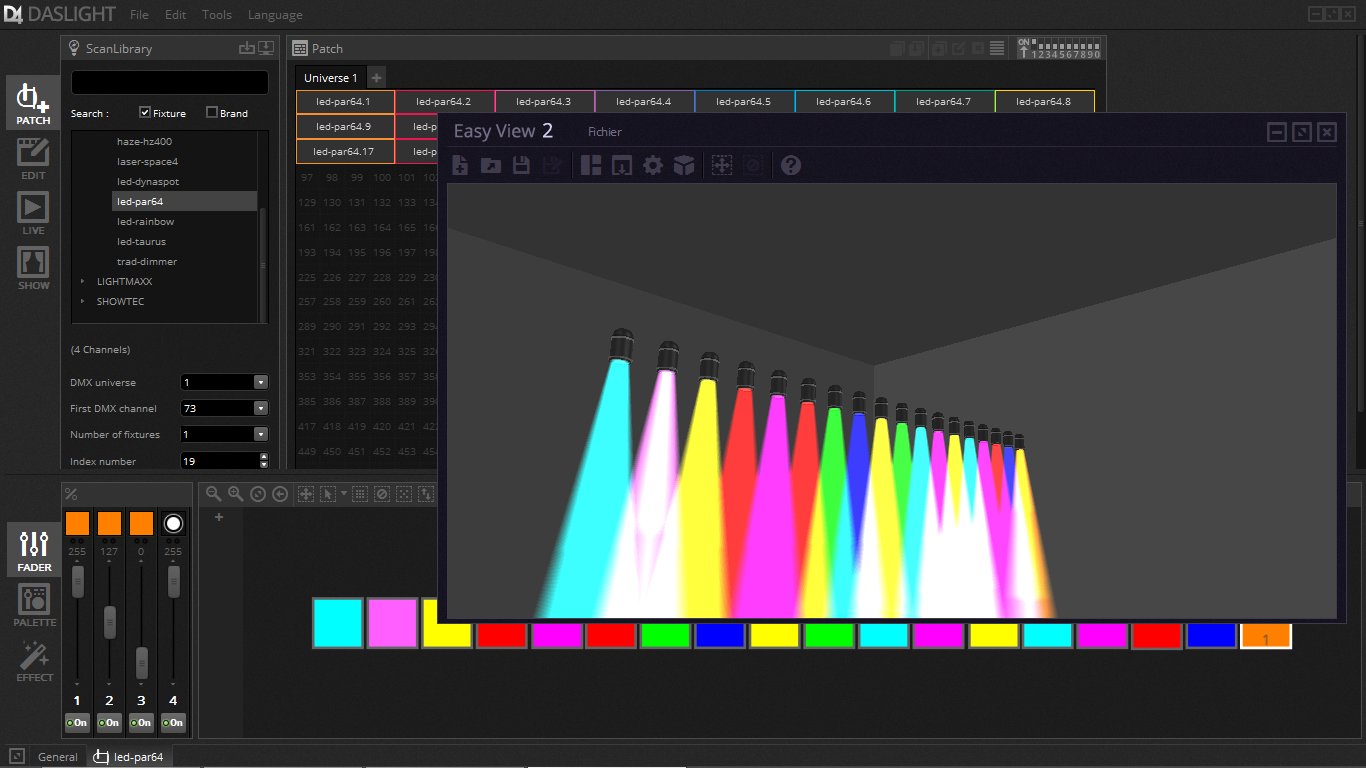Click layout panels icon in Easy View
This screenshot has height=768, width=1366.
591,165
